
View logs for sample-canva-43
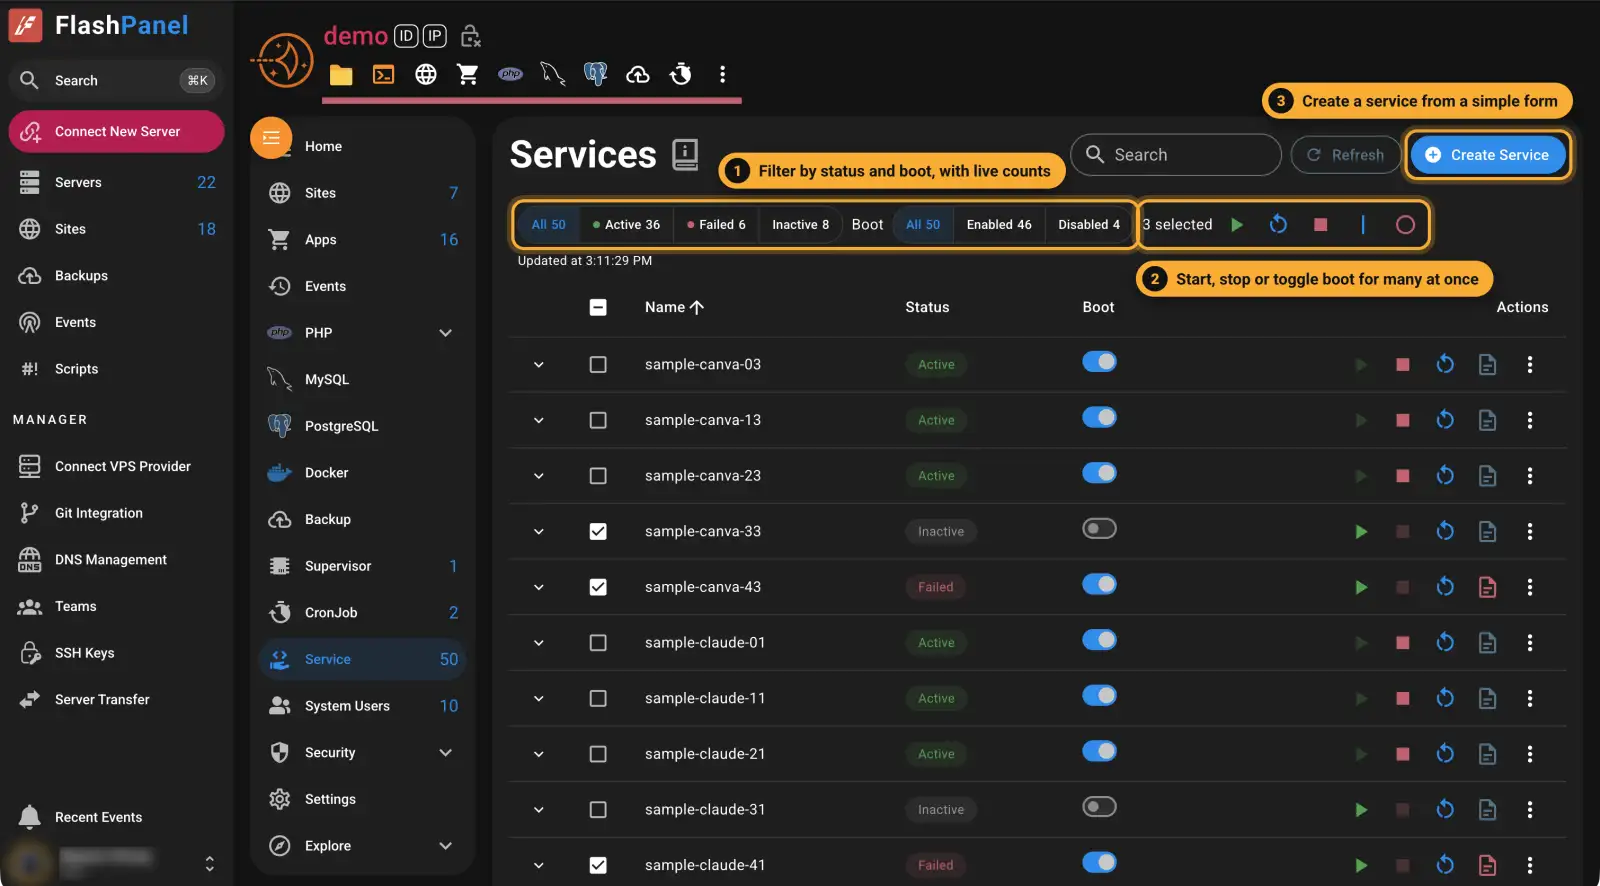click(1488, 587)
